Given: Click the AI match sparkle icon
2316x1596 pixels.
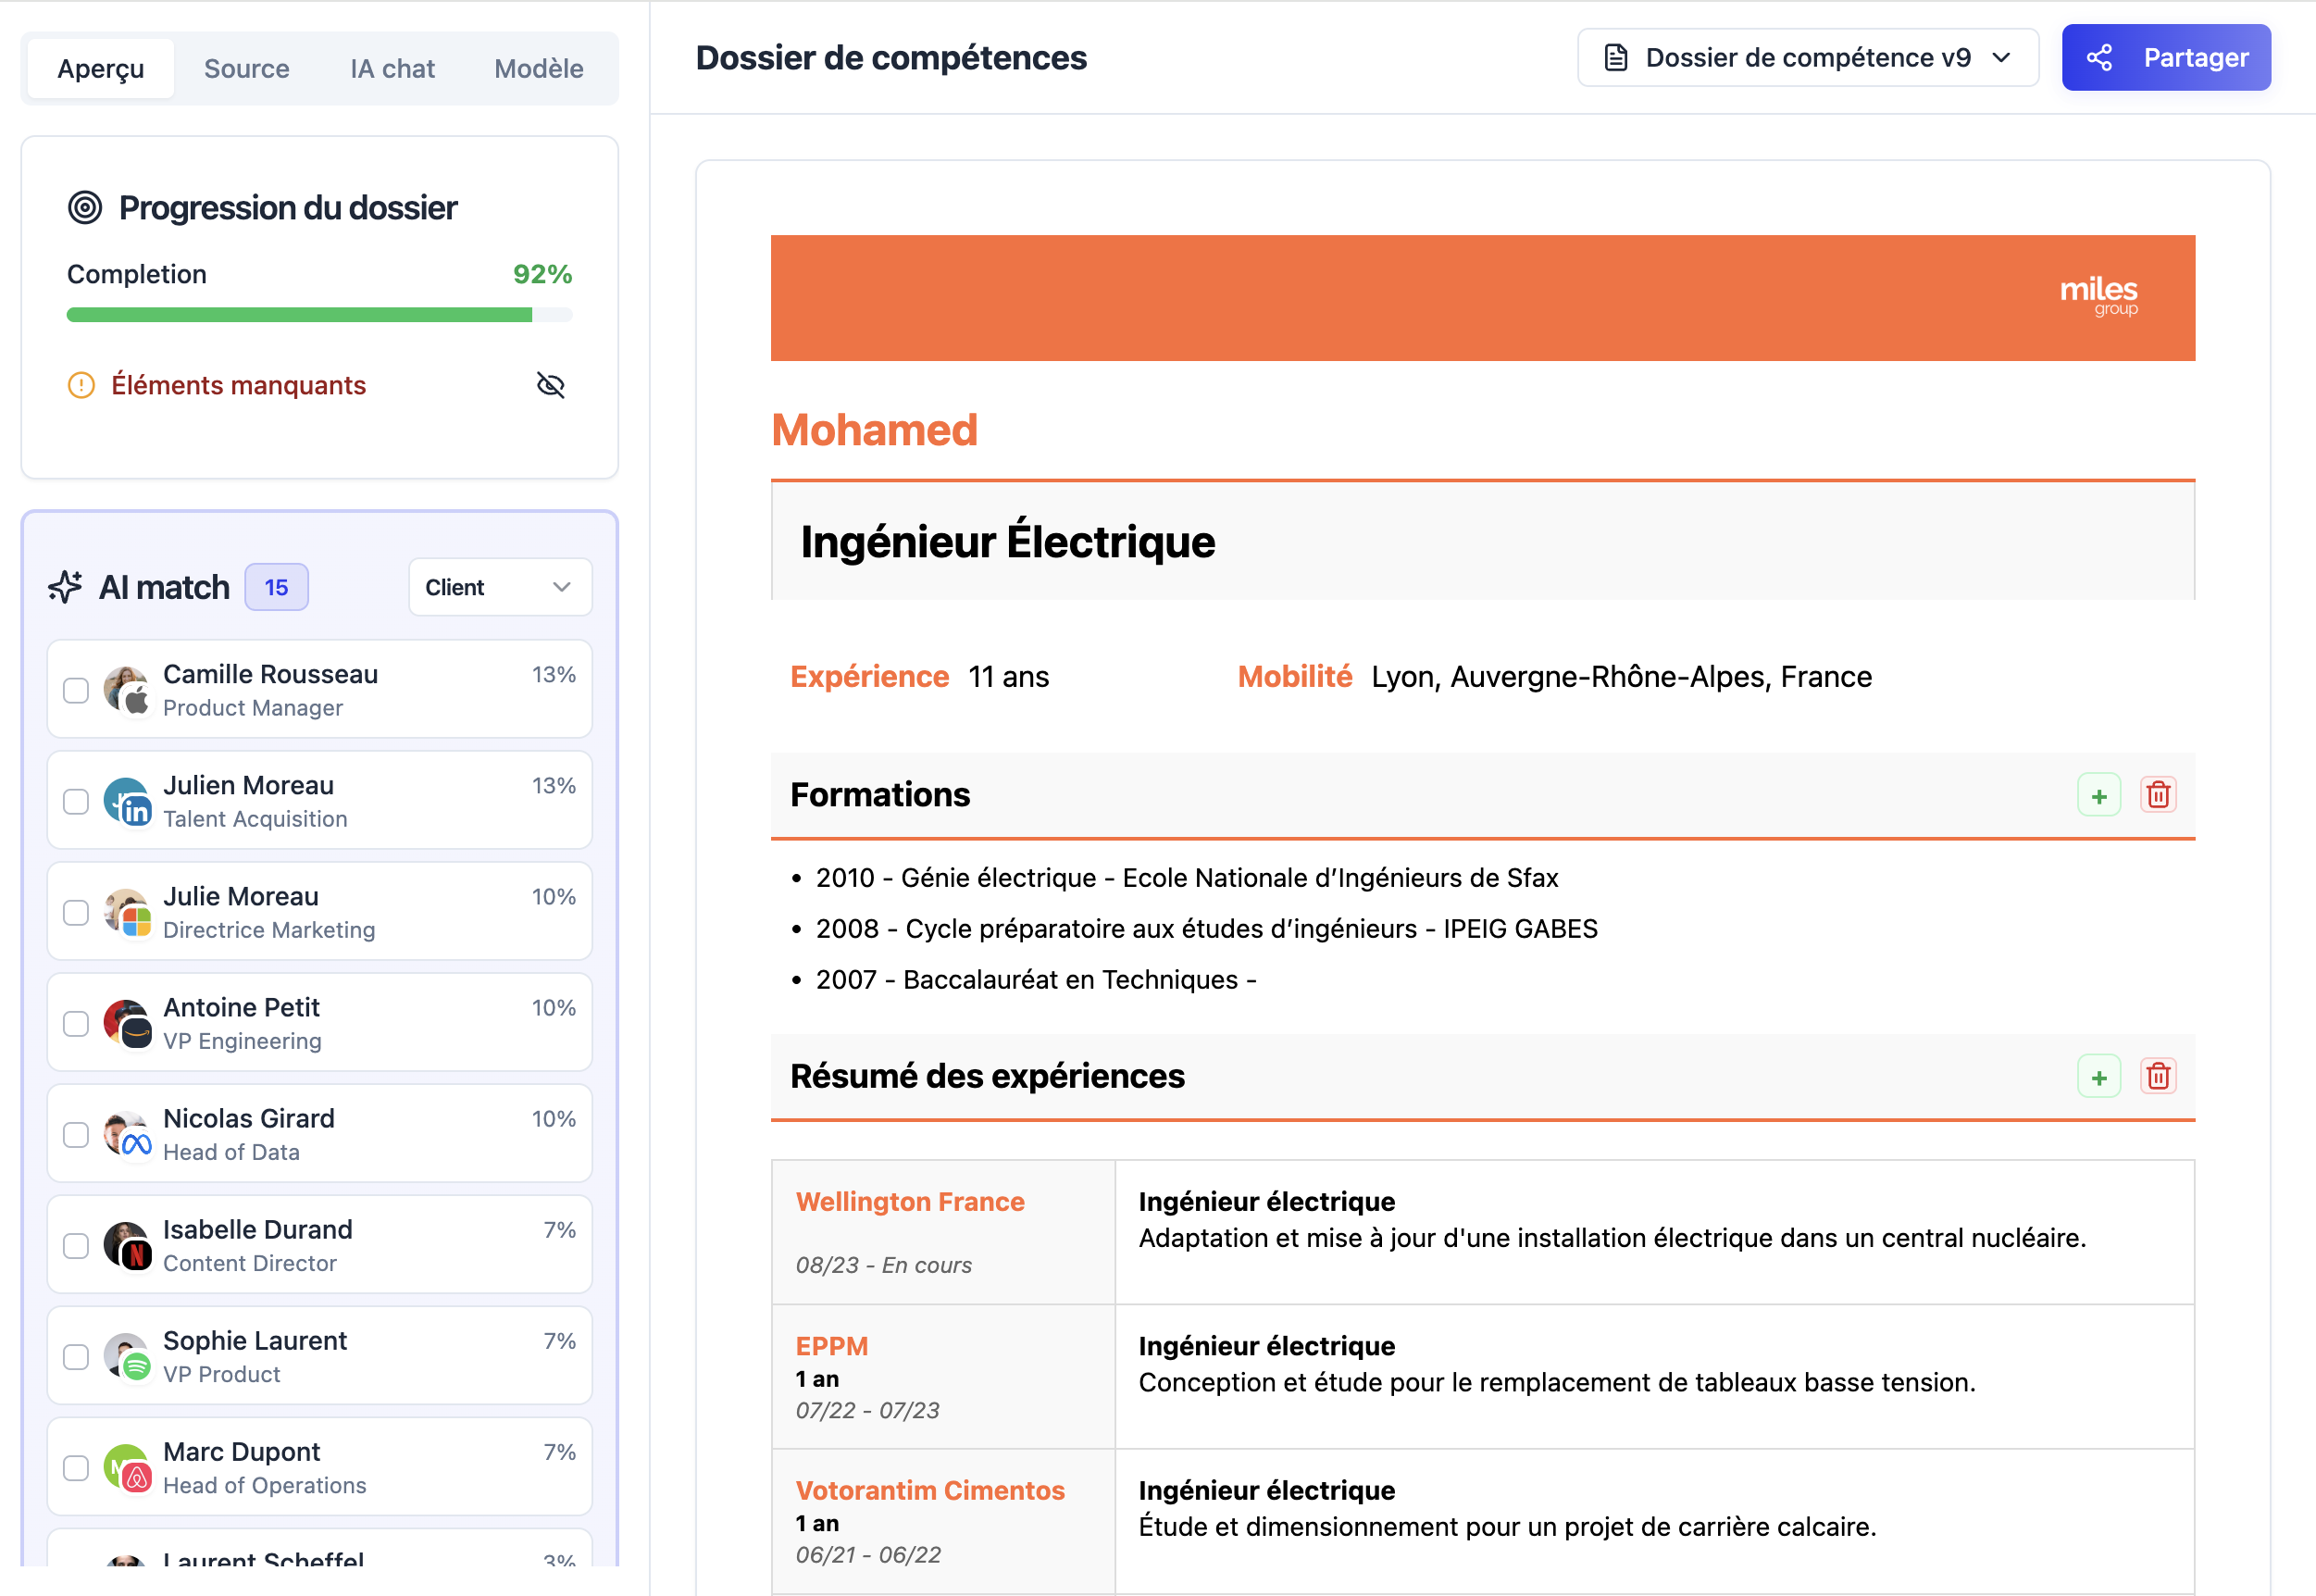Looking at the screenshot, I should click(x=65, y=587).
